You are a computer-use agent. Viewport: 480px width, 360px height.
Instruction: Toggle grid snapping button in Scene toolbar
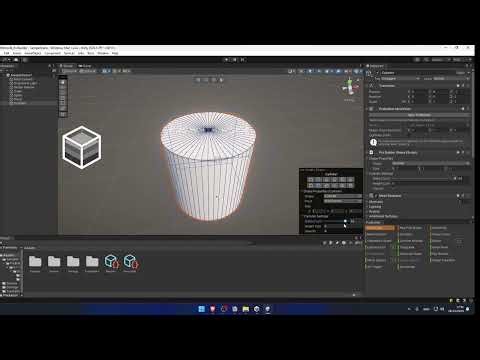pos(106,71)
